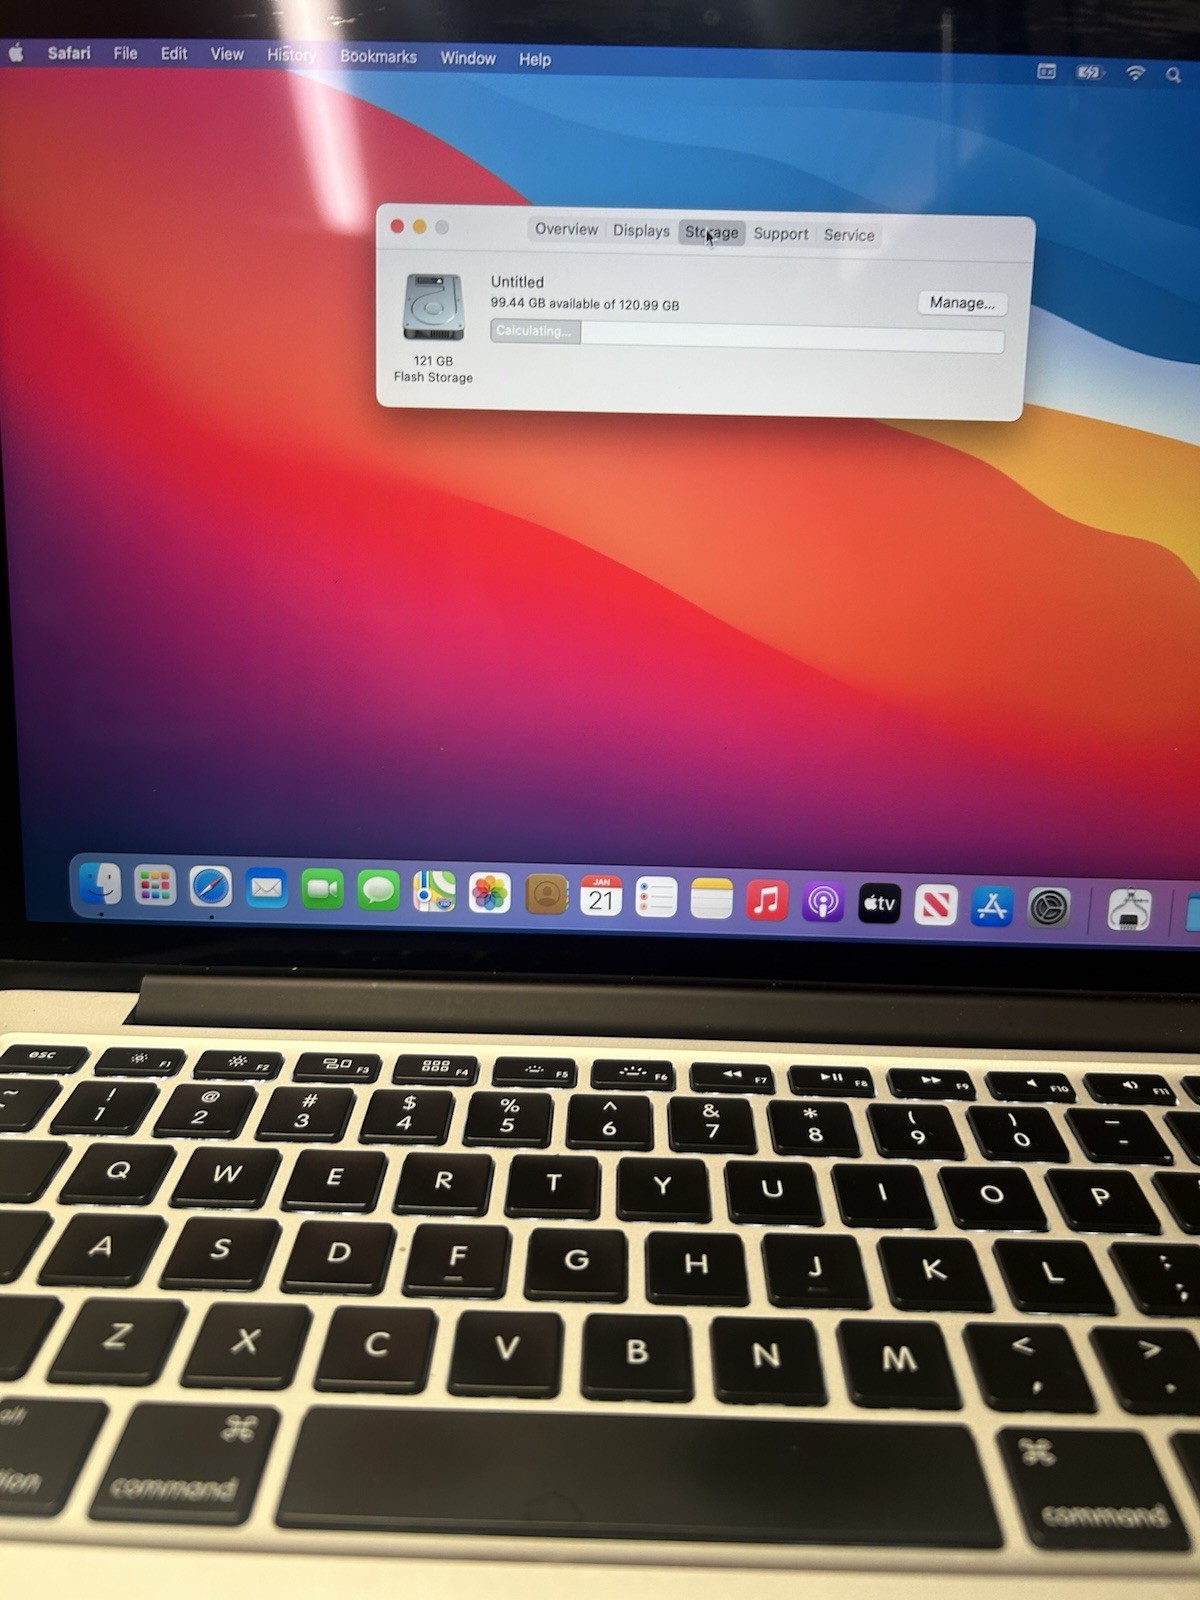The image size is (1200, 1600).
Task: Switch to the Overview tab
Action: click(566, 229)
